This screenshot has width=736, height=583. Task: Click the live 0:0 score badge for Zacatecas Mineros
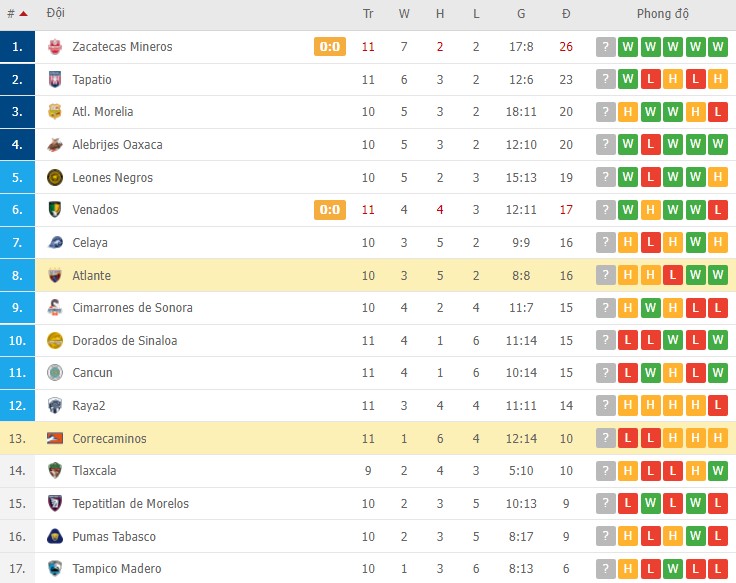tap(330, 47)
